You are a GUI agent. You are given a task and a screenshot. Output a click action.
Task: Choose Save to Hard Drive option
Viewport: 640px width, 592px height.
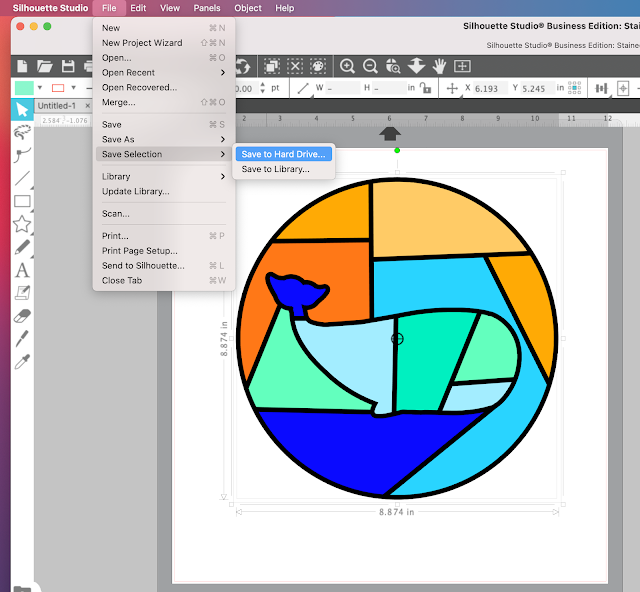tap(284, 154)
